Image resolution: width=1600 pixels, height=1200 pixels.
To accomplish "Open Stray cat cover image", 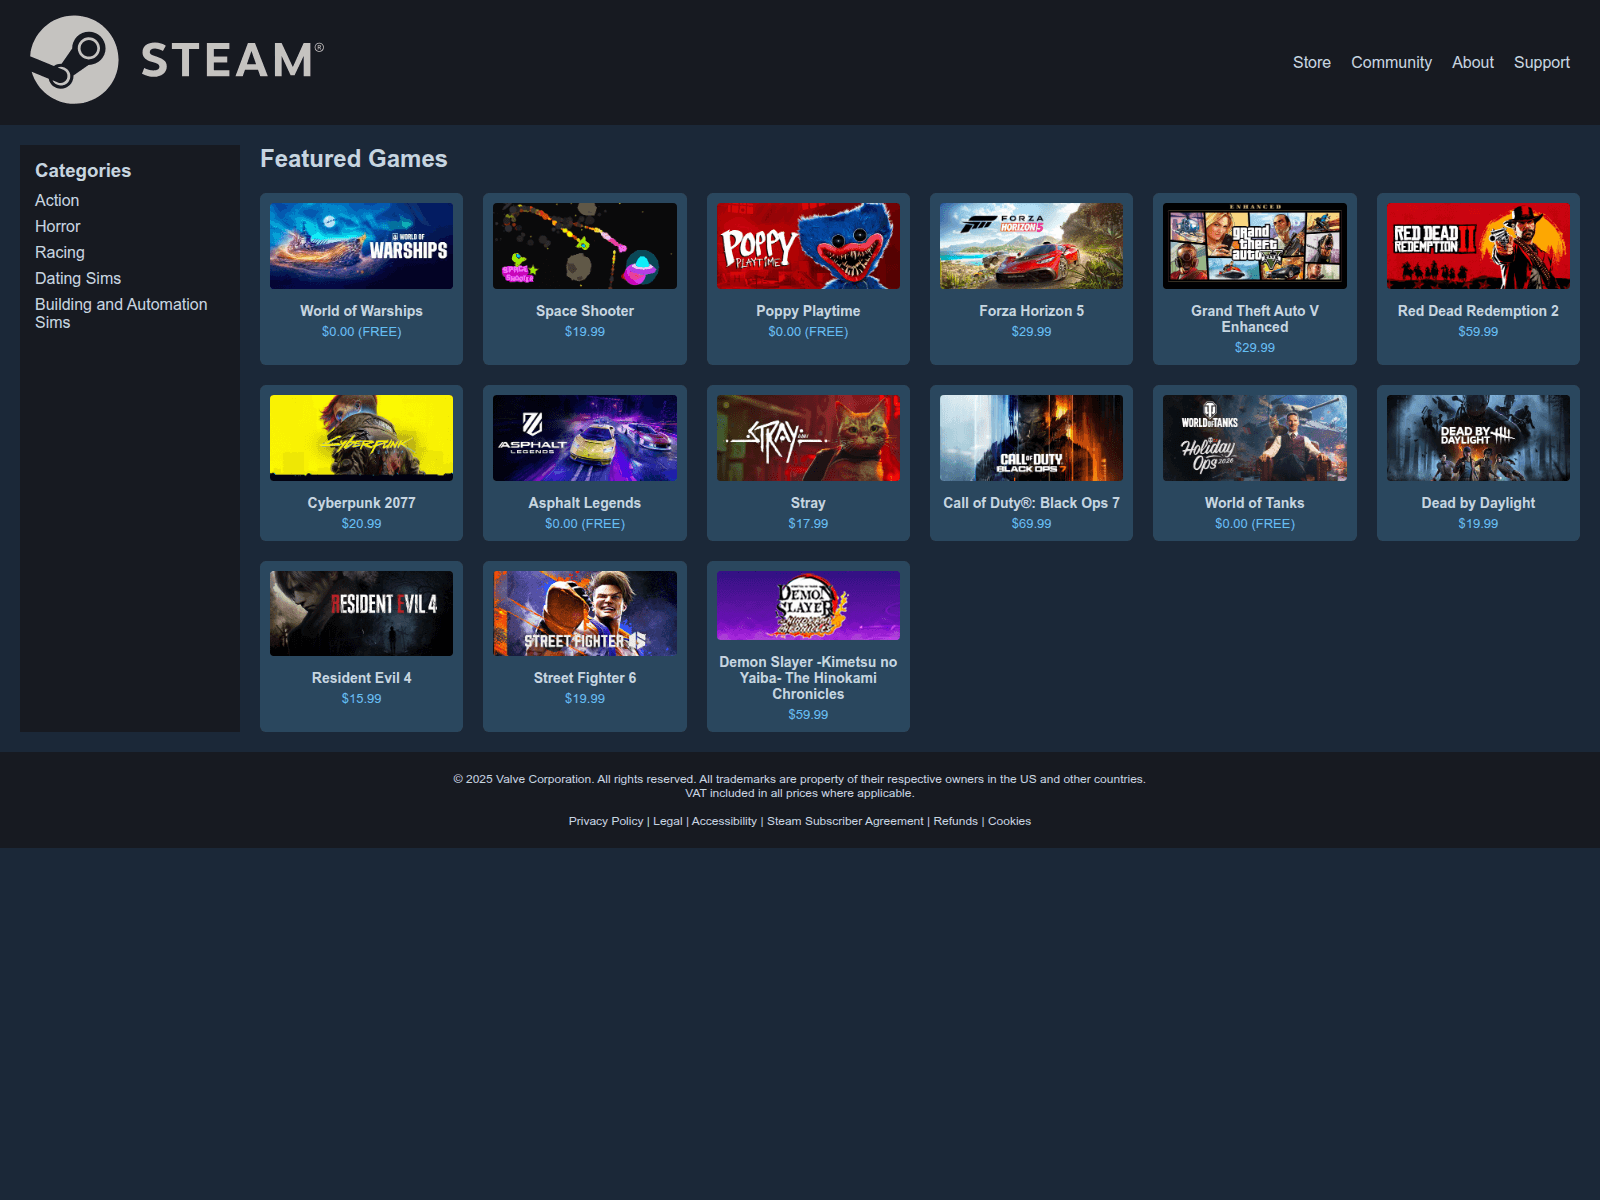I will click(808, 438).
